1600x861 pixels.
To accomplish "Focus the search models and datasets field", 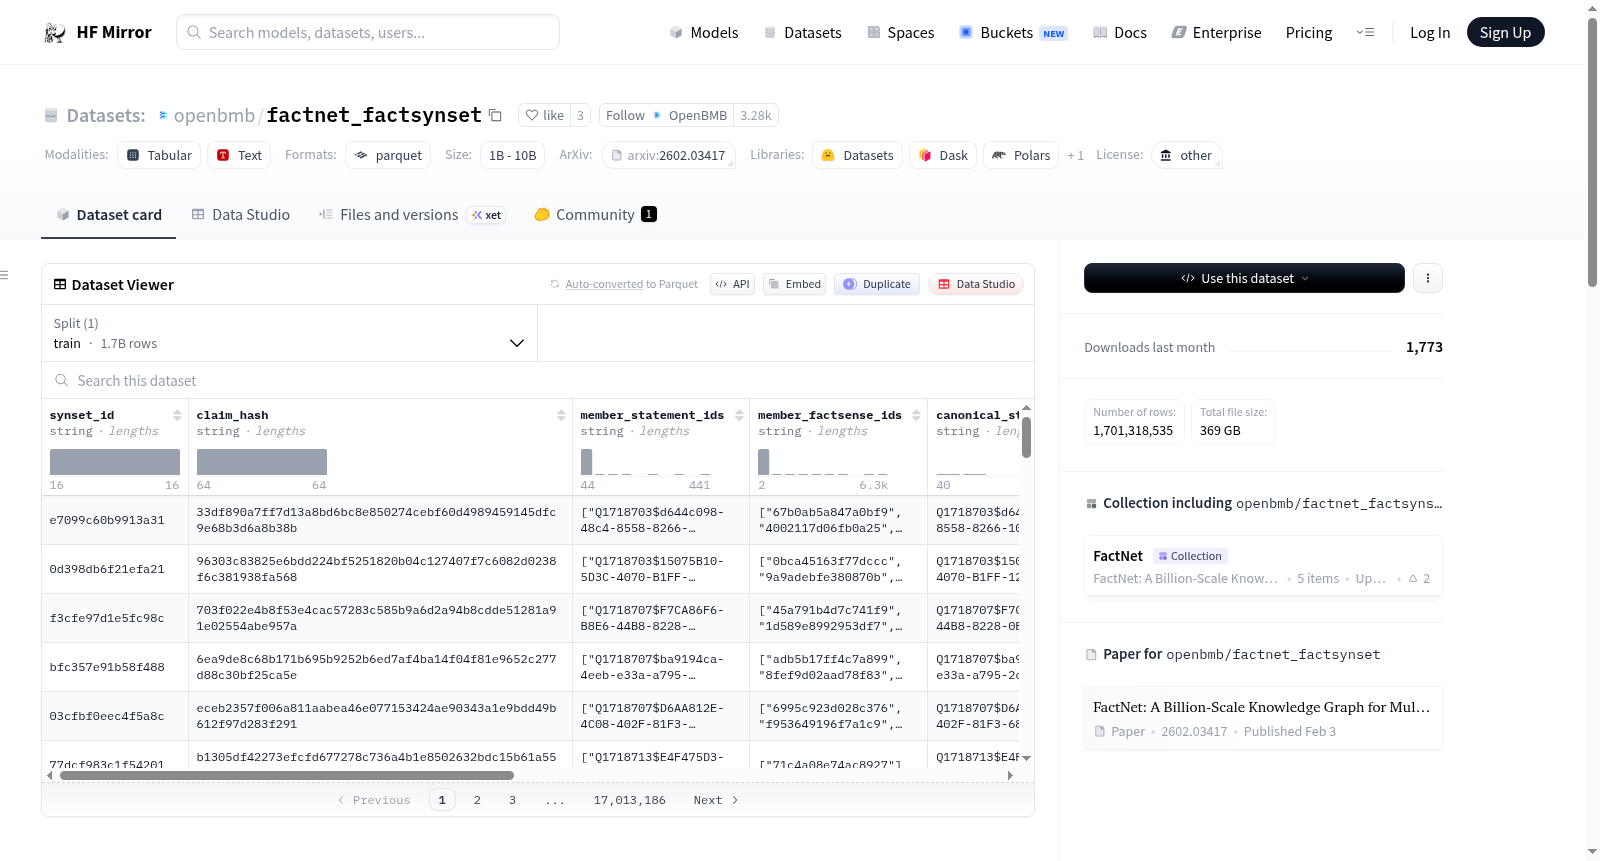I will tap(368, 32).
